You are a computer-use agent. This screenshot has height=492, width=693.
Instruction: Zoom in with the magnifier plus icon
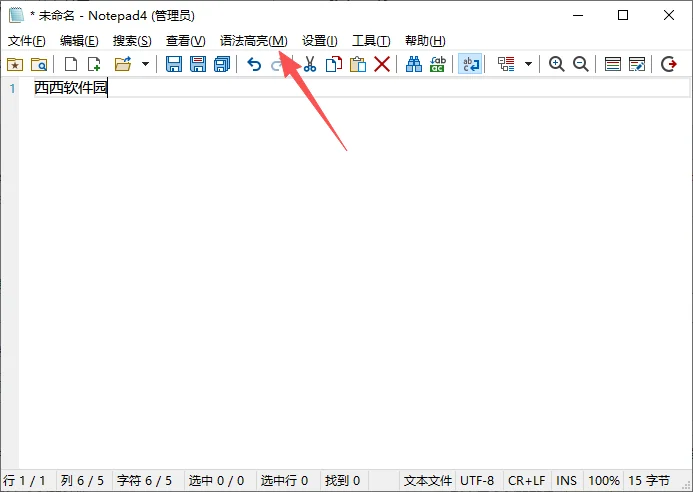[556, 65]
